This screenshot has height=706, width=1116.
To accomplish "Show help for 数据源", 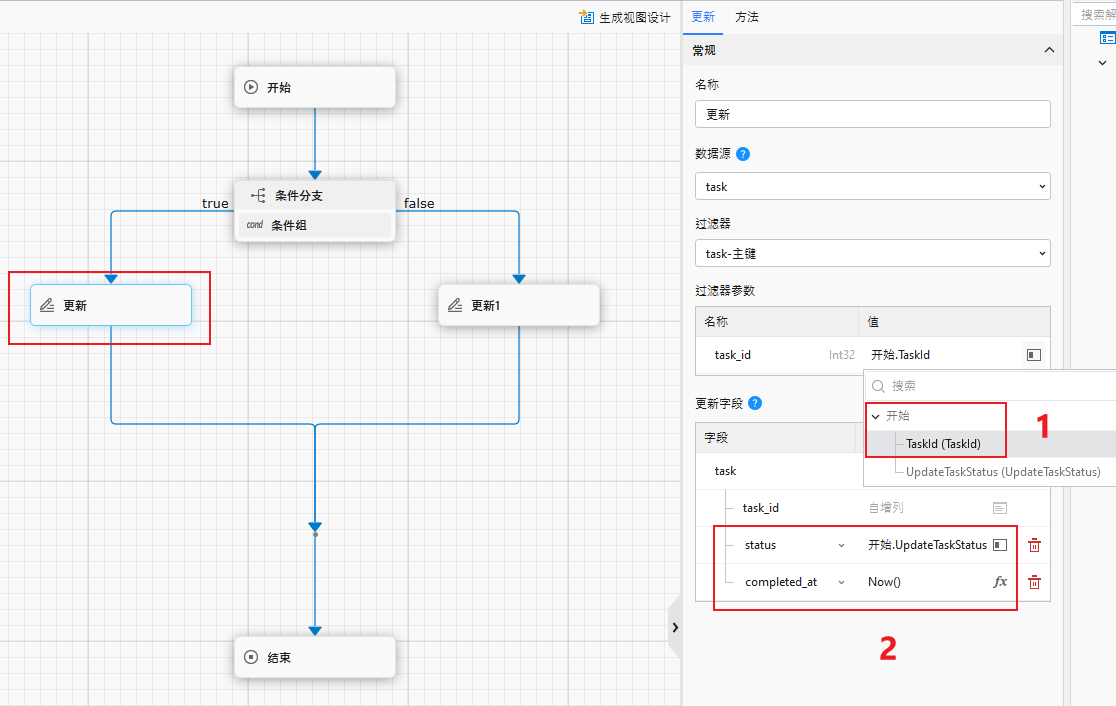I will tap(743, 154).
